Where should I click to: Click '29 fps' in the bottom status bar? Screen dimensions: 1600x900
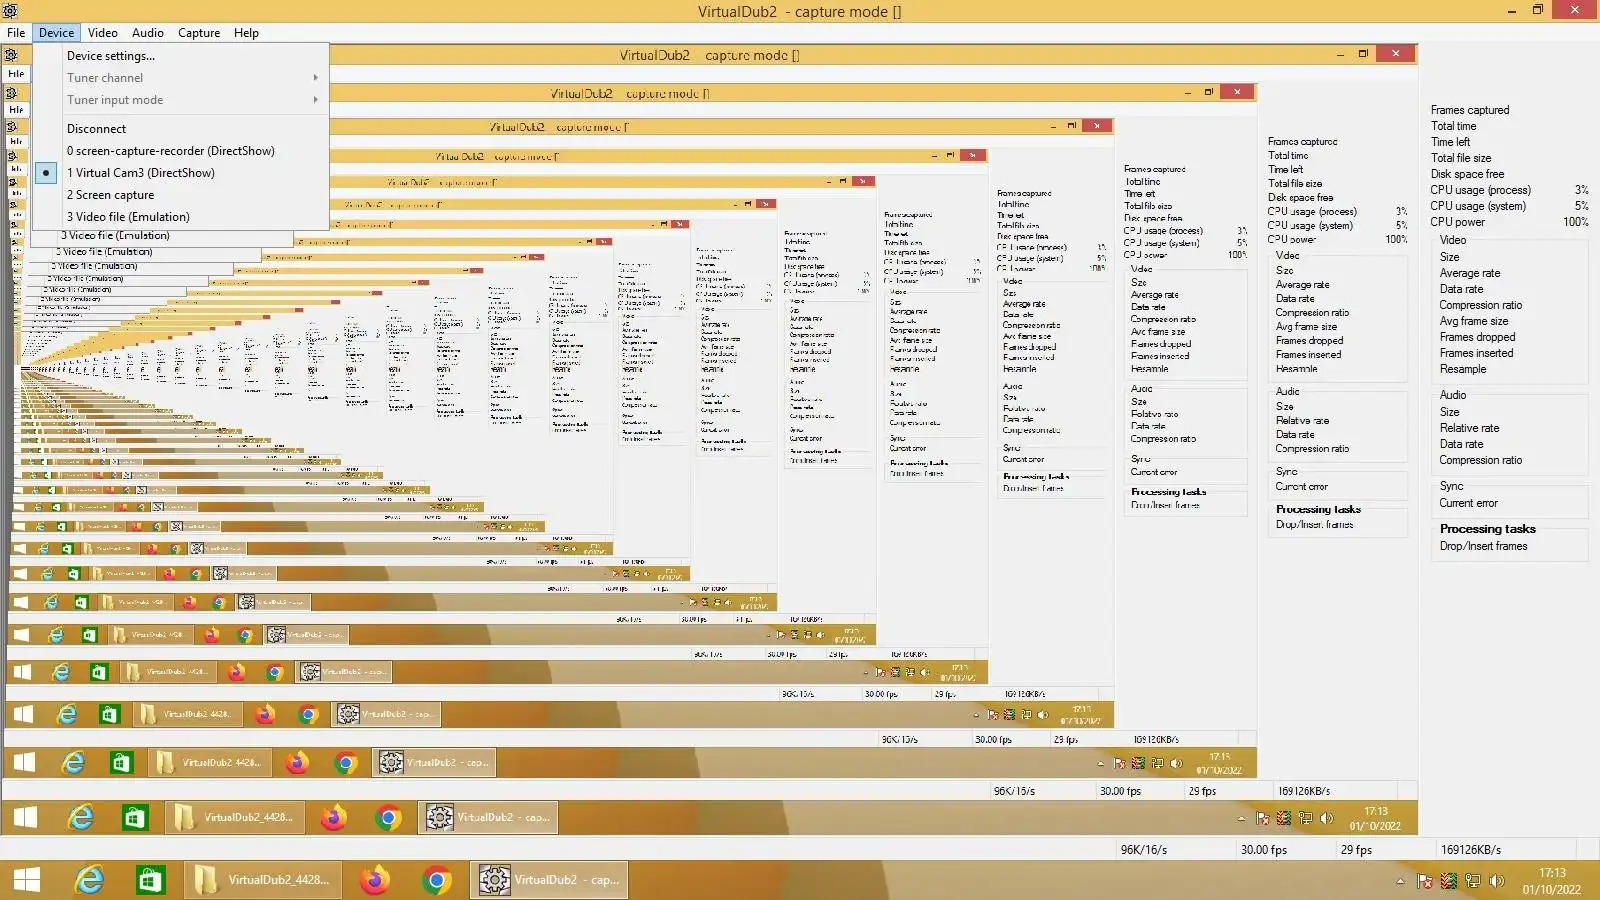(x=1356, y=850)
